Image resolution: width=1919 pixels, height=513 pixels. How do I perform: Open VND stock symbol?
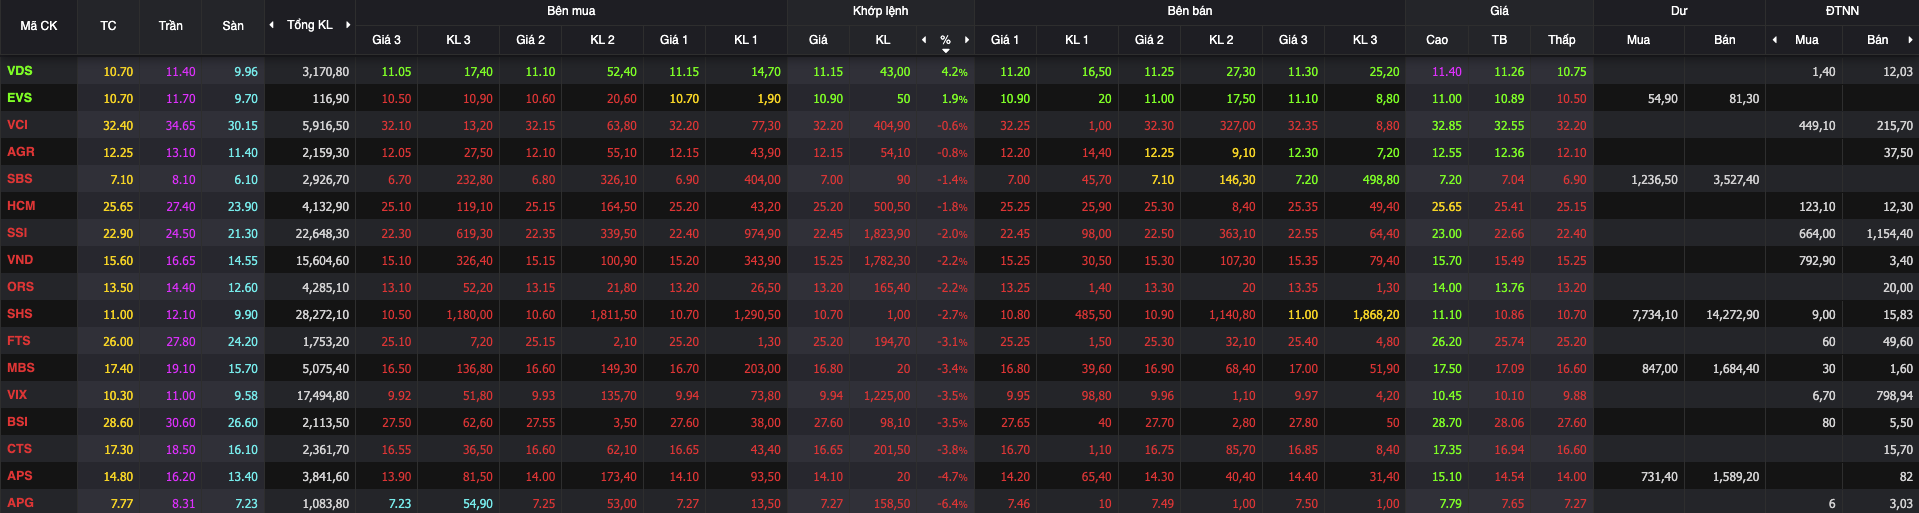coord(20,260)
